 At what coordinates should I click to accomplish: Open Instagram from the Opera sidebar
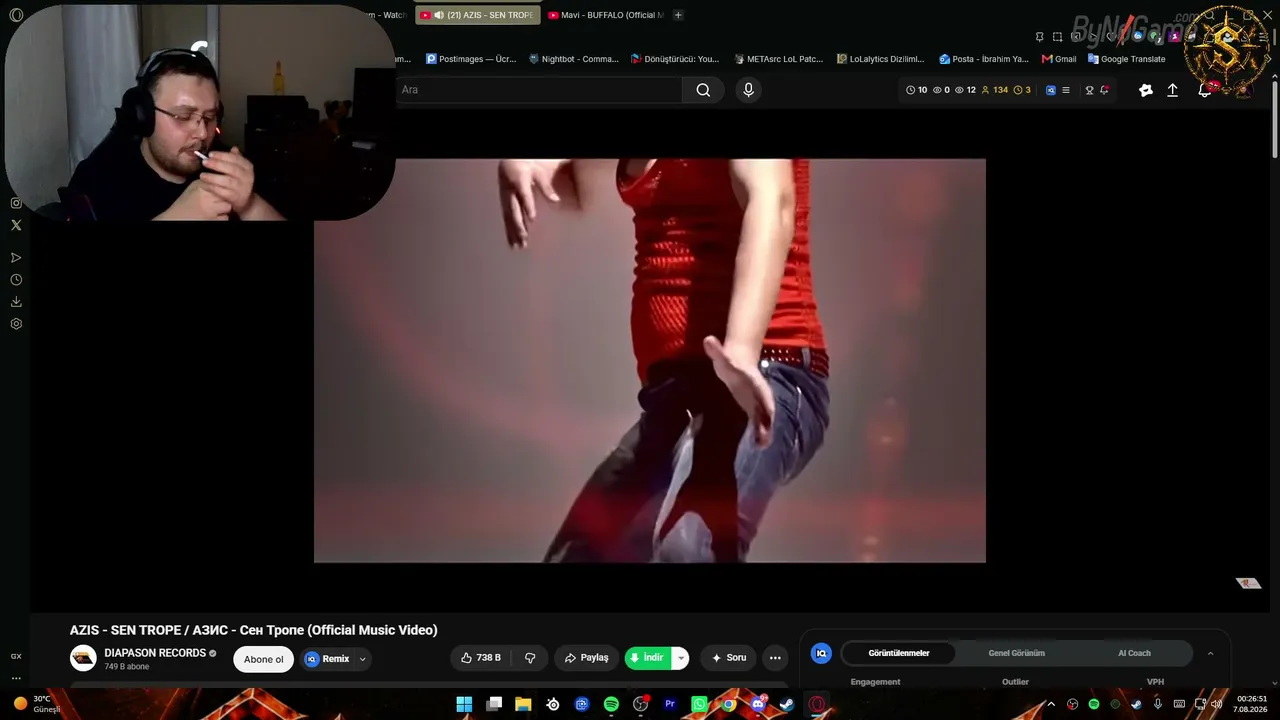[16, 203]
